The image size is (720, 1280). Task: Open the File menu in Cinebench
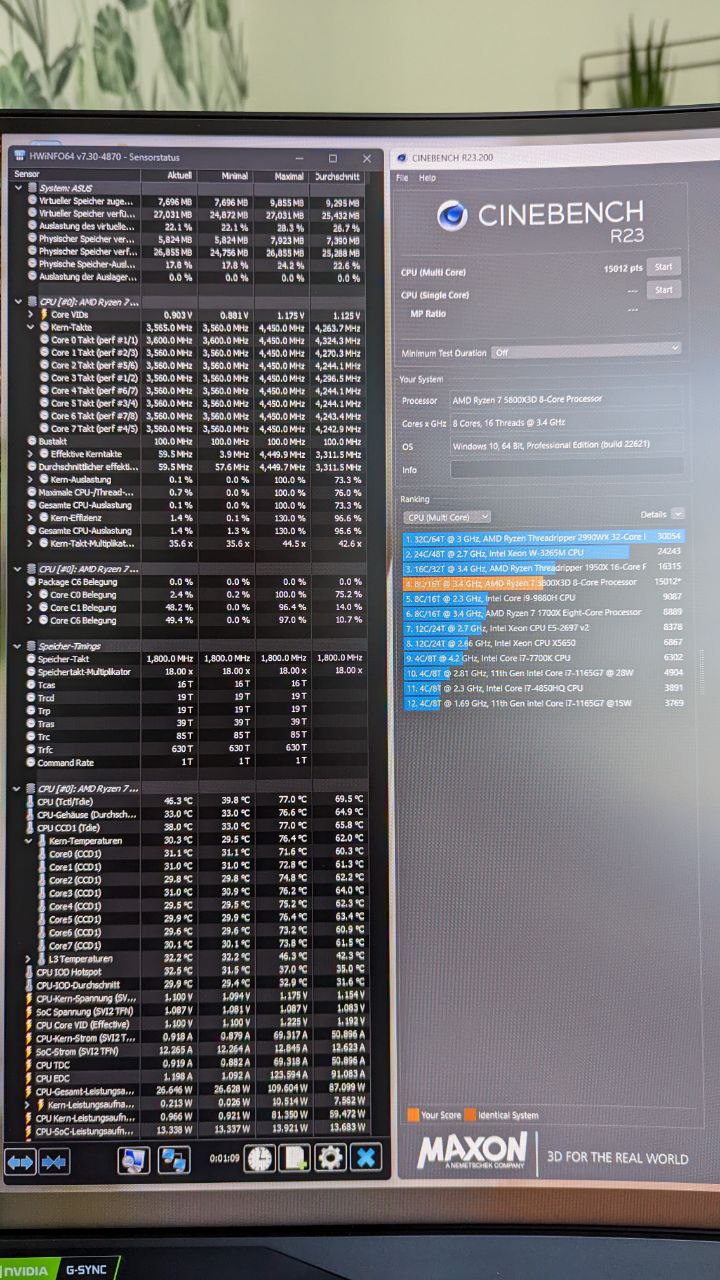click(x=402, y=178)
